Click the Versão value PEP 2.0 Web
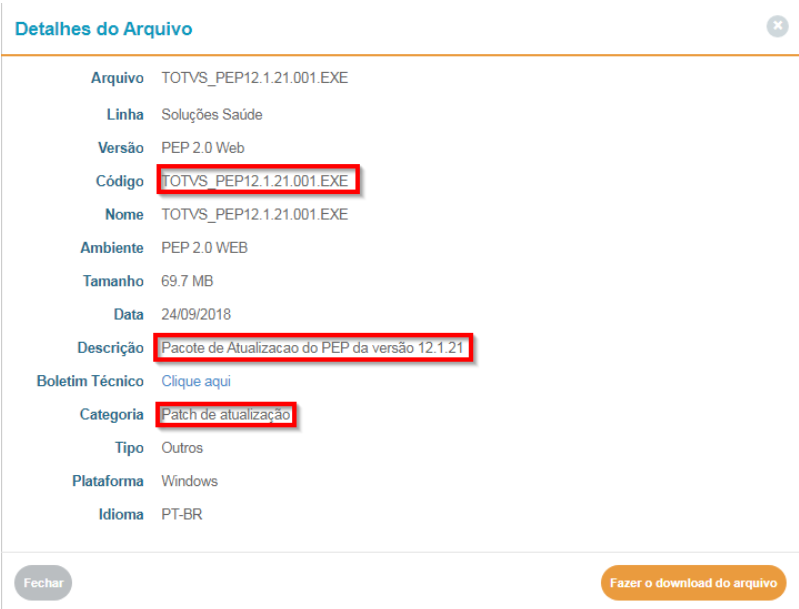The image size is (799, 609). [x=203, y=148]
